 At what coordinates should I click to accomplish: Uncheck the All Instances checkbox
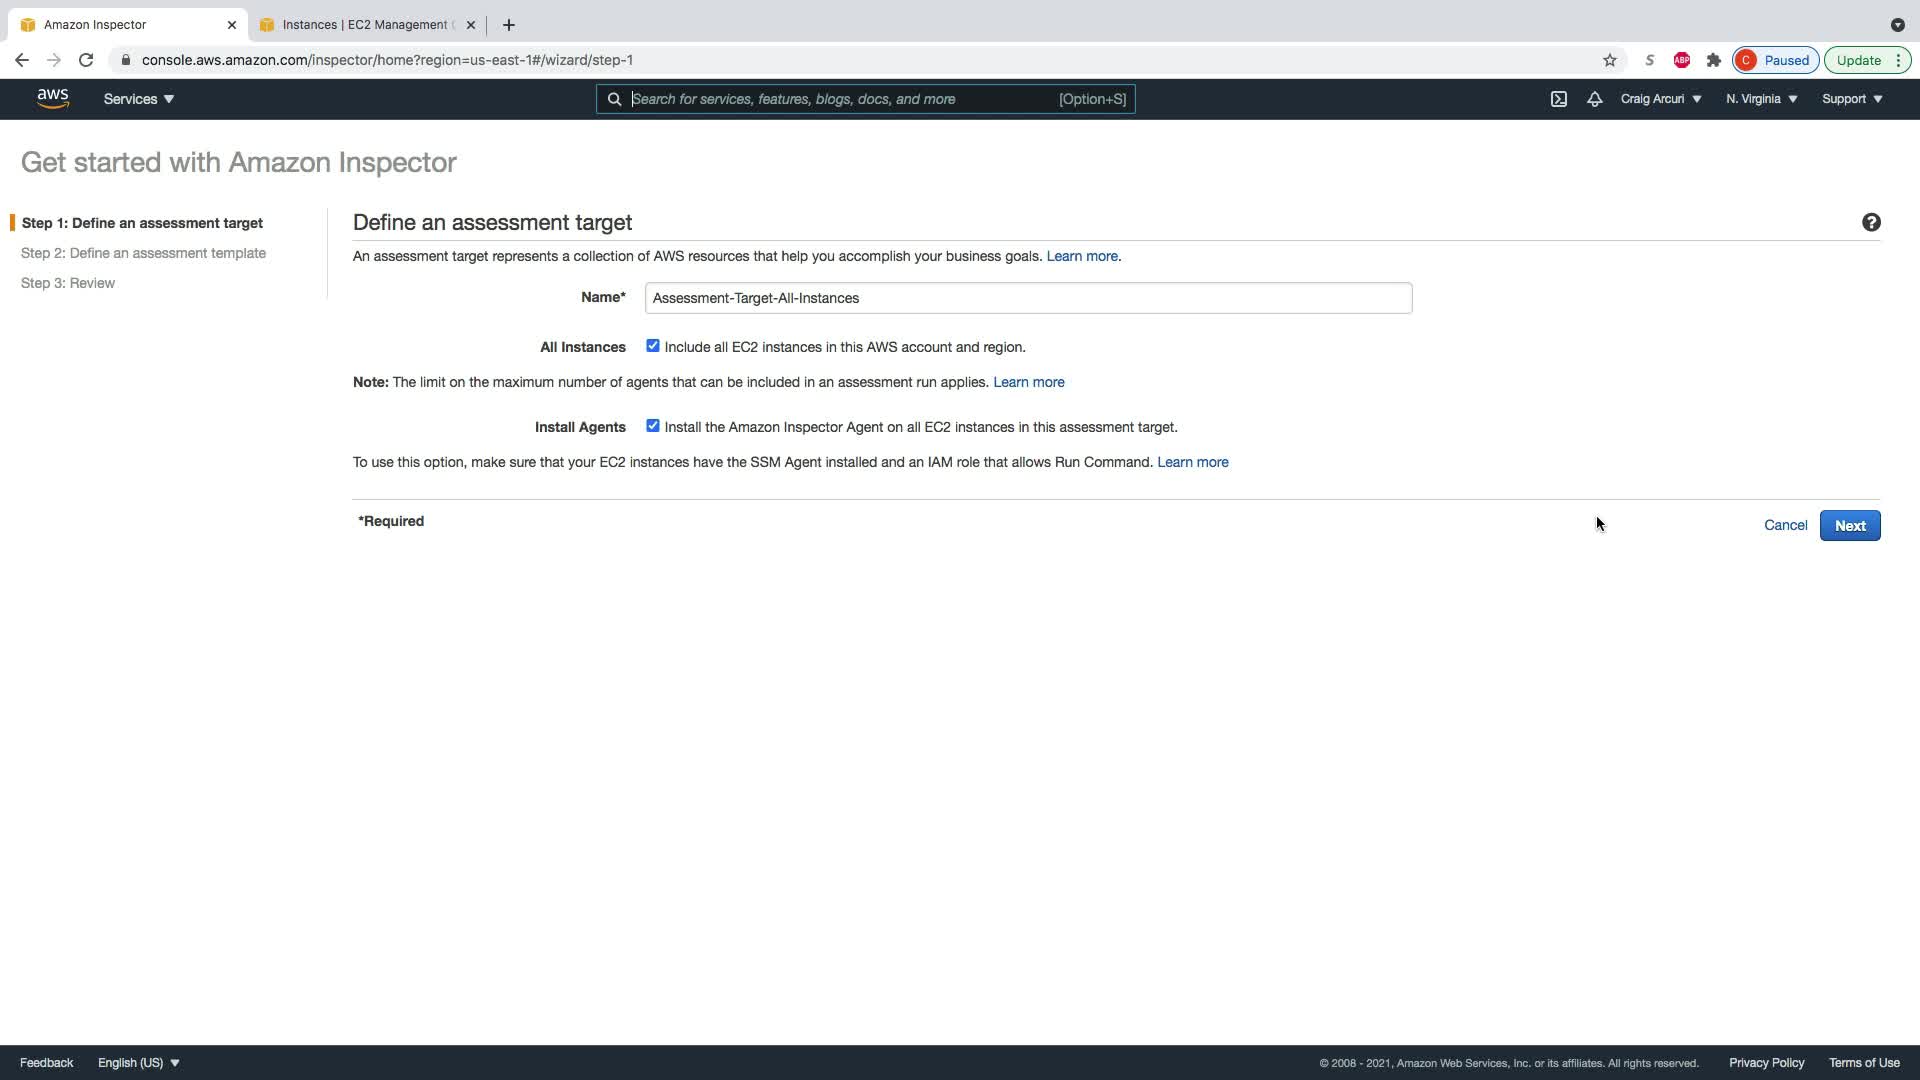652,346
